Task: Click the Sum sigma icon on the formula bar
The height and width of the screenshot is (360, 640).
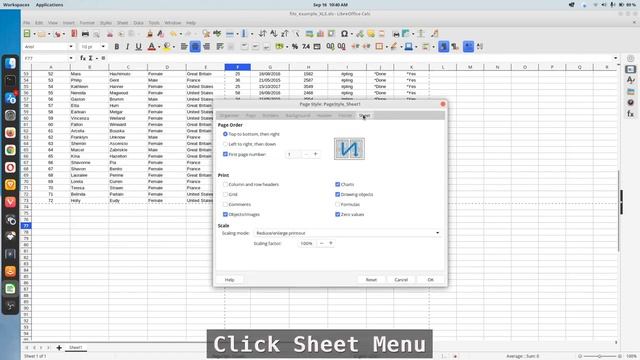Action: (x=91, y=58)
